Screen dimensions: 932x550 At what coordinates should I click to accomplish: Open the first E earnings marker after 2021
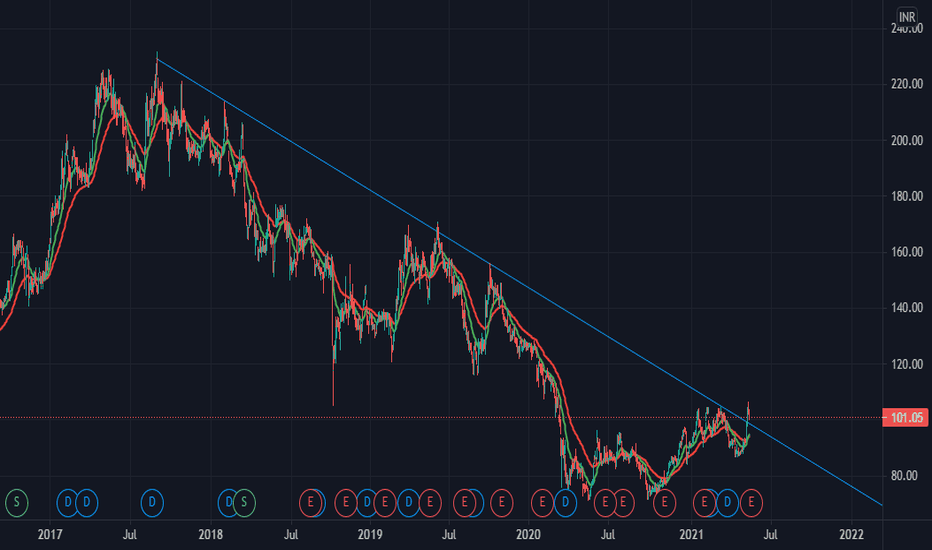pyautogui.click(x=704, y=503)
